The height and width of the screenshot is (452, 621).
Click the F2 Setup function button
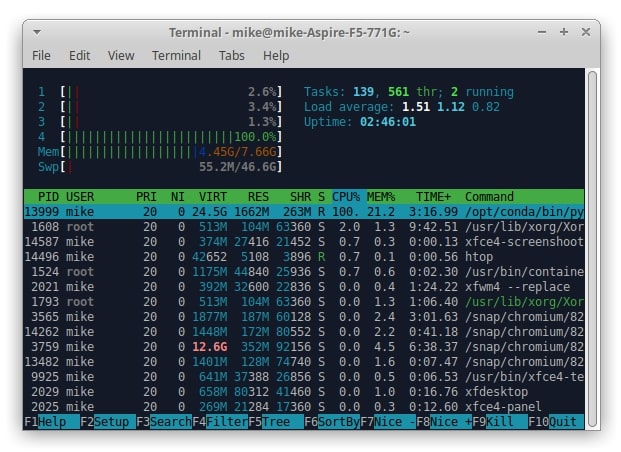tap(108, 422)
